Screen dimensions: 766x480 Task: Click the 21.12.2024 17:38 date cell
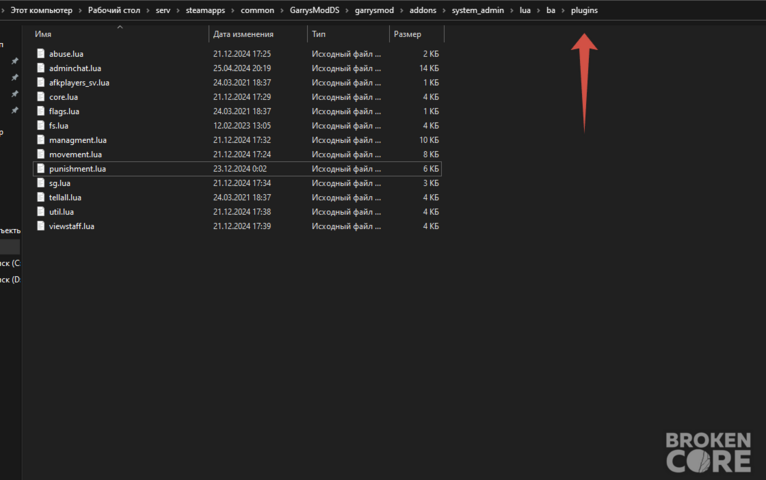(242, 212)
